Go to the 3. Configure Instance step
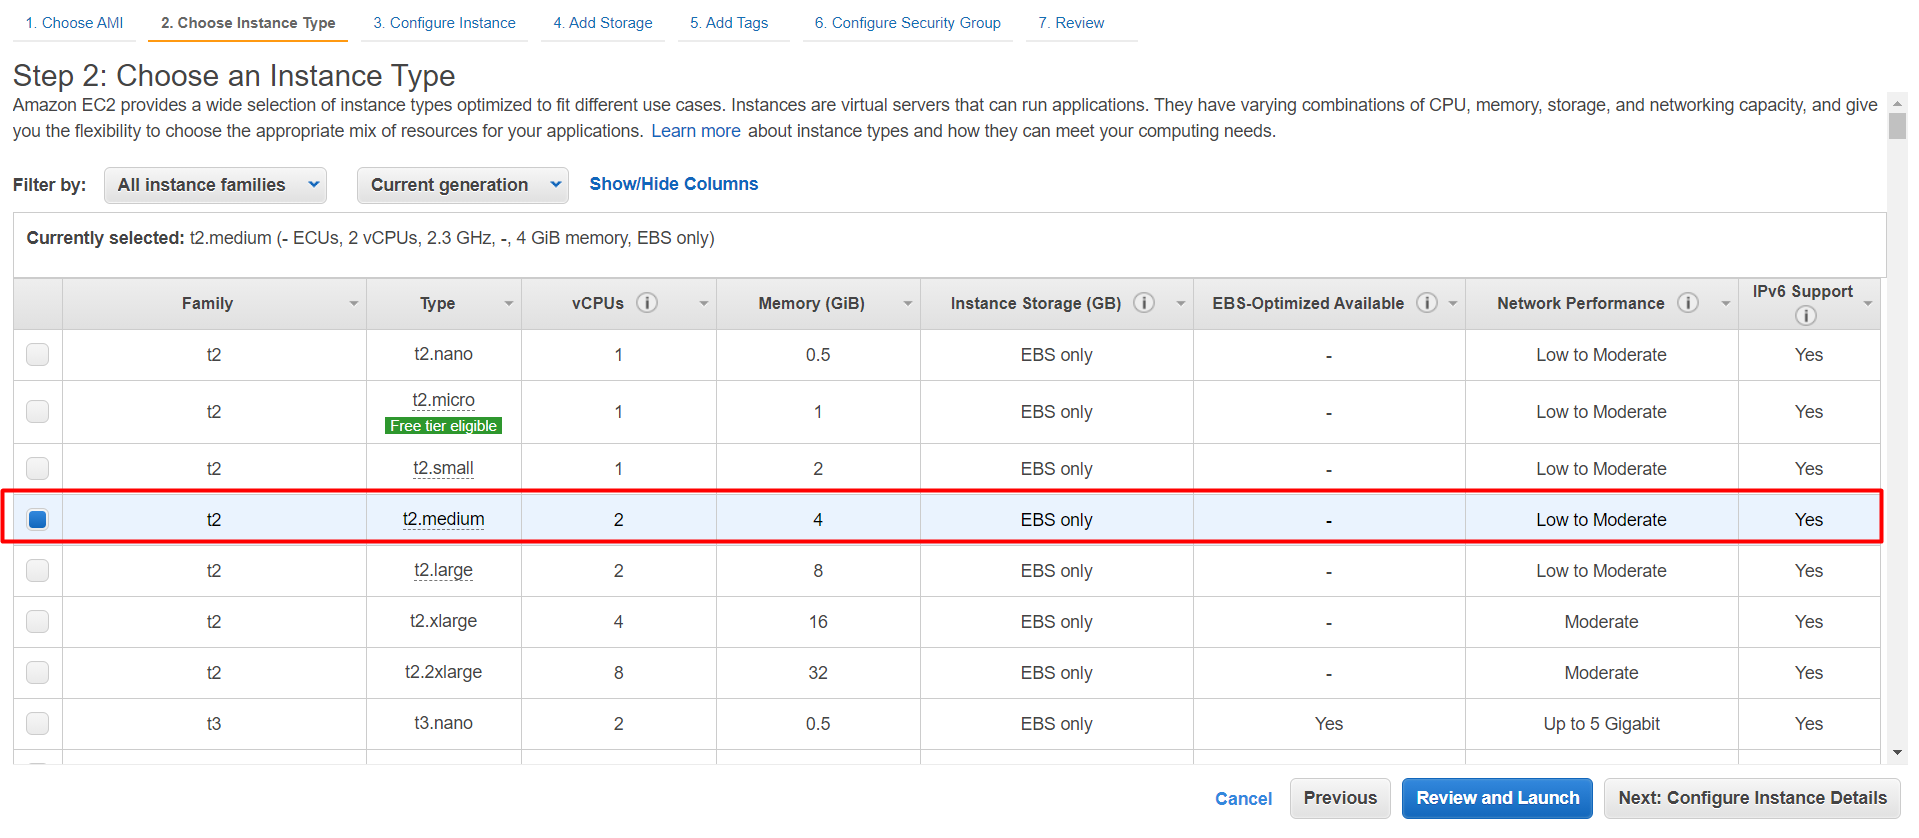The height and width of the screenshot is (838, 1919). [445, 23]
